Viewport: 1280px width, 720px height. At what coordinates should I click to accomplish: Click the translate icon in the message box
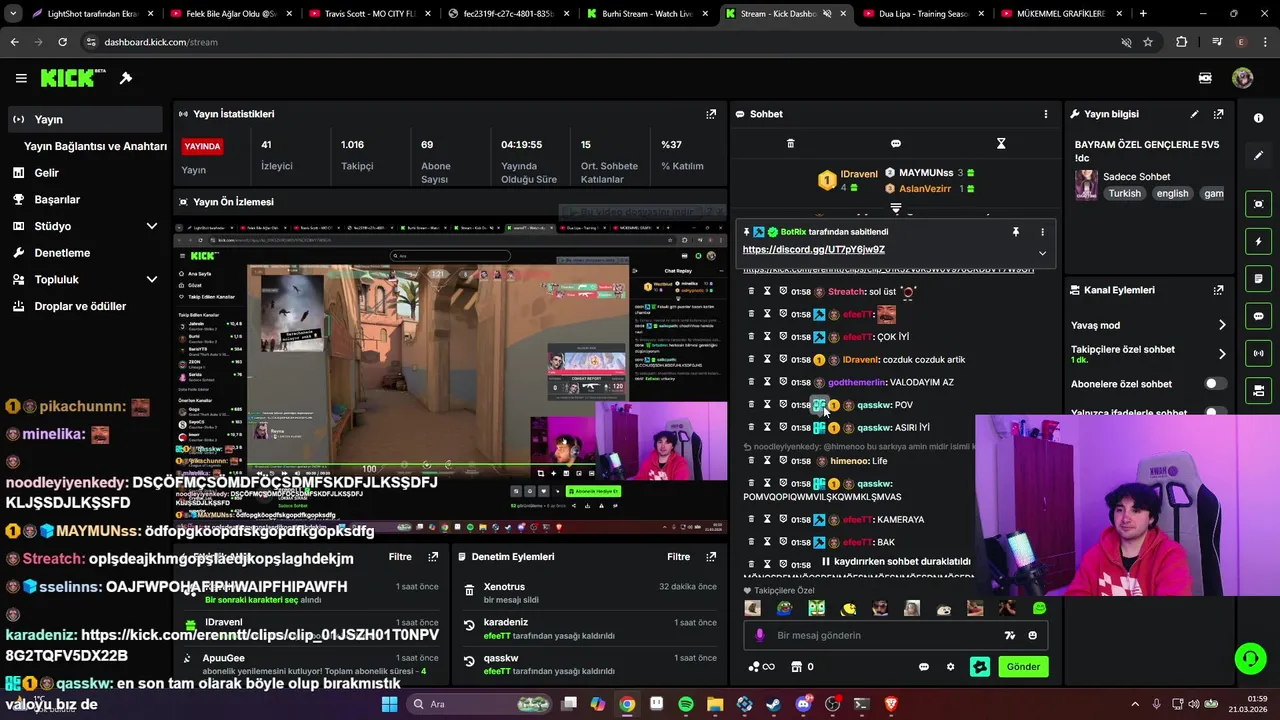(1010, 635)
